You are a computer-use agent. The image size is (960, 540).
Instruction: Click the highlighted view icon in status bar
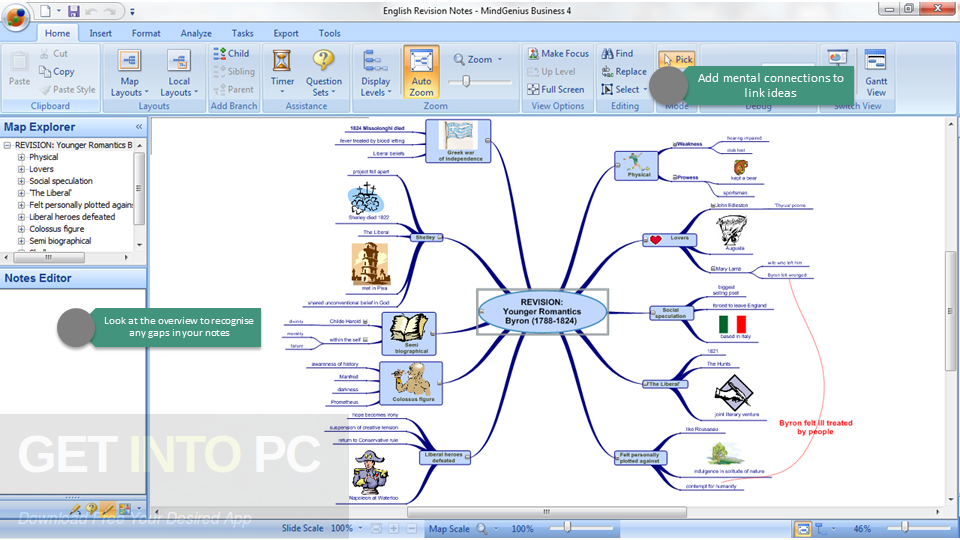(x=803, y=528)
